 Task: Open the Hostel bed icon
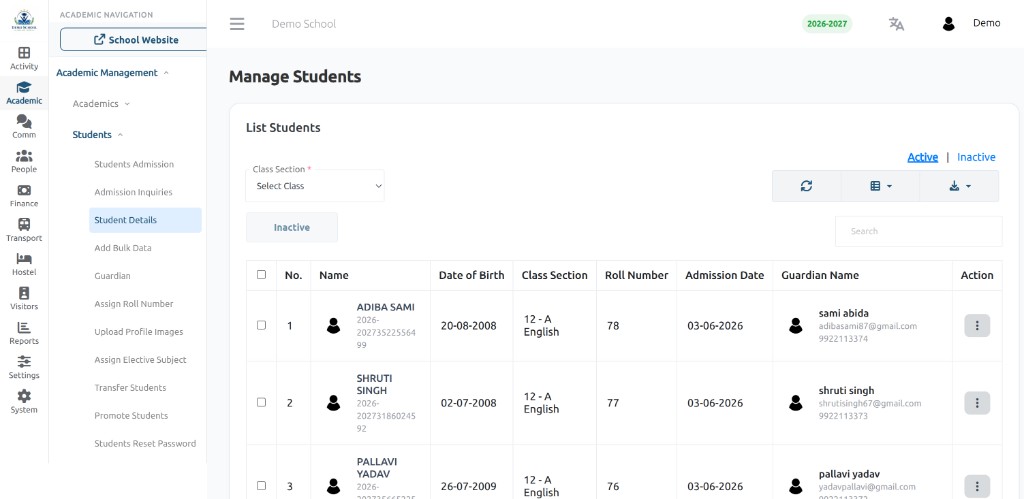click(24, 259)
